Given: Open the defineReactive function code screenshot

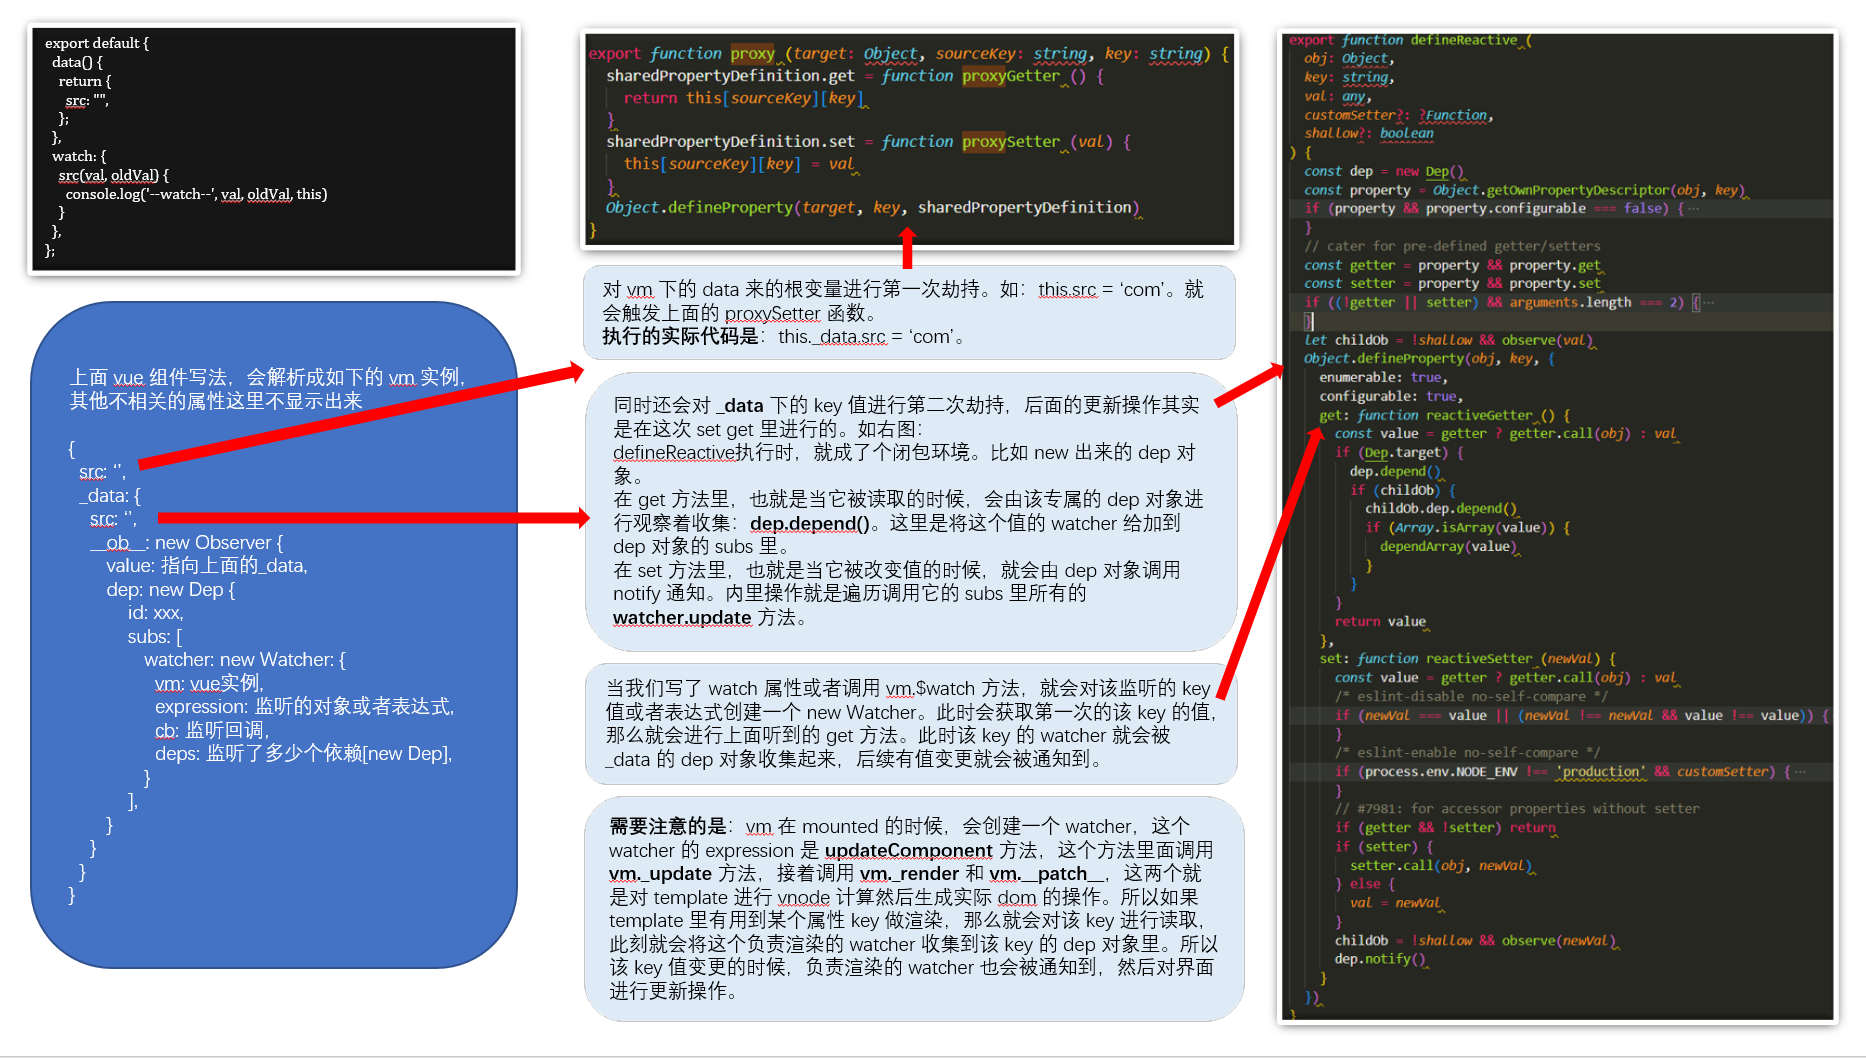Looking at the screenshot, I should [1559, 525].
